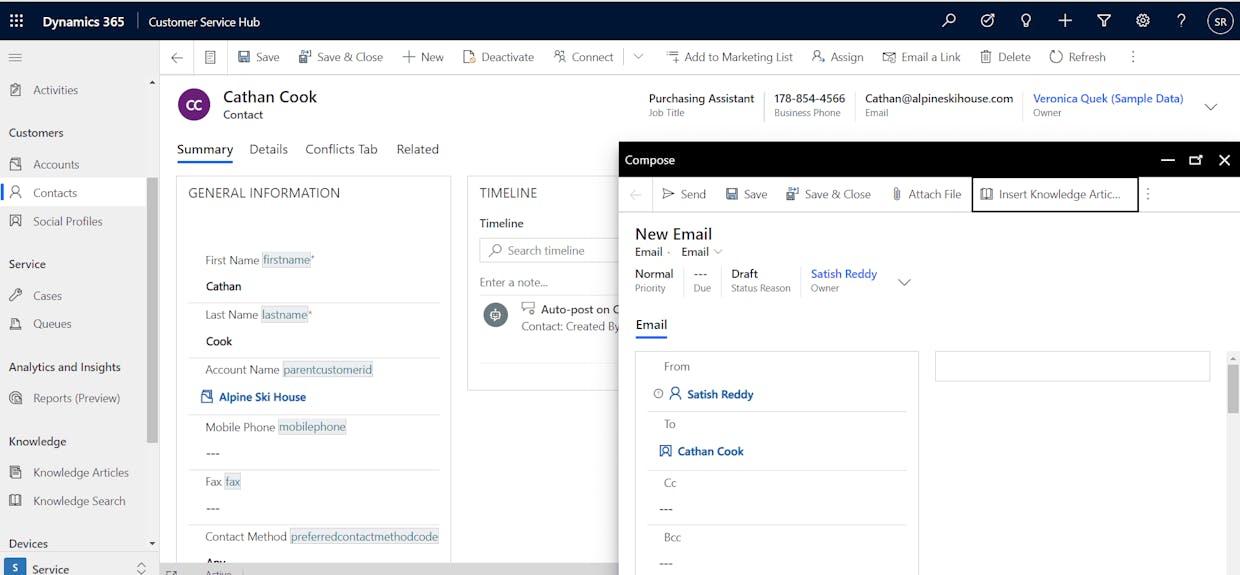Create a New contact record
Image resolution: width=1240 pixels, height=575 pixels.
[x=423, y=57]
